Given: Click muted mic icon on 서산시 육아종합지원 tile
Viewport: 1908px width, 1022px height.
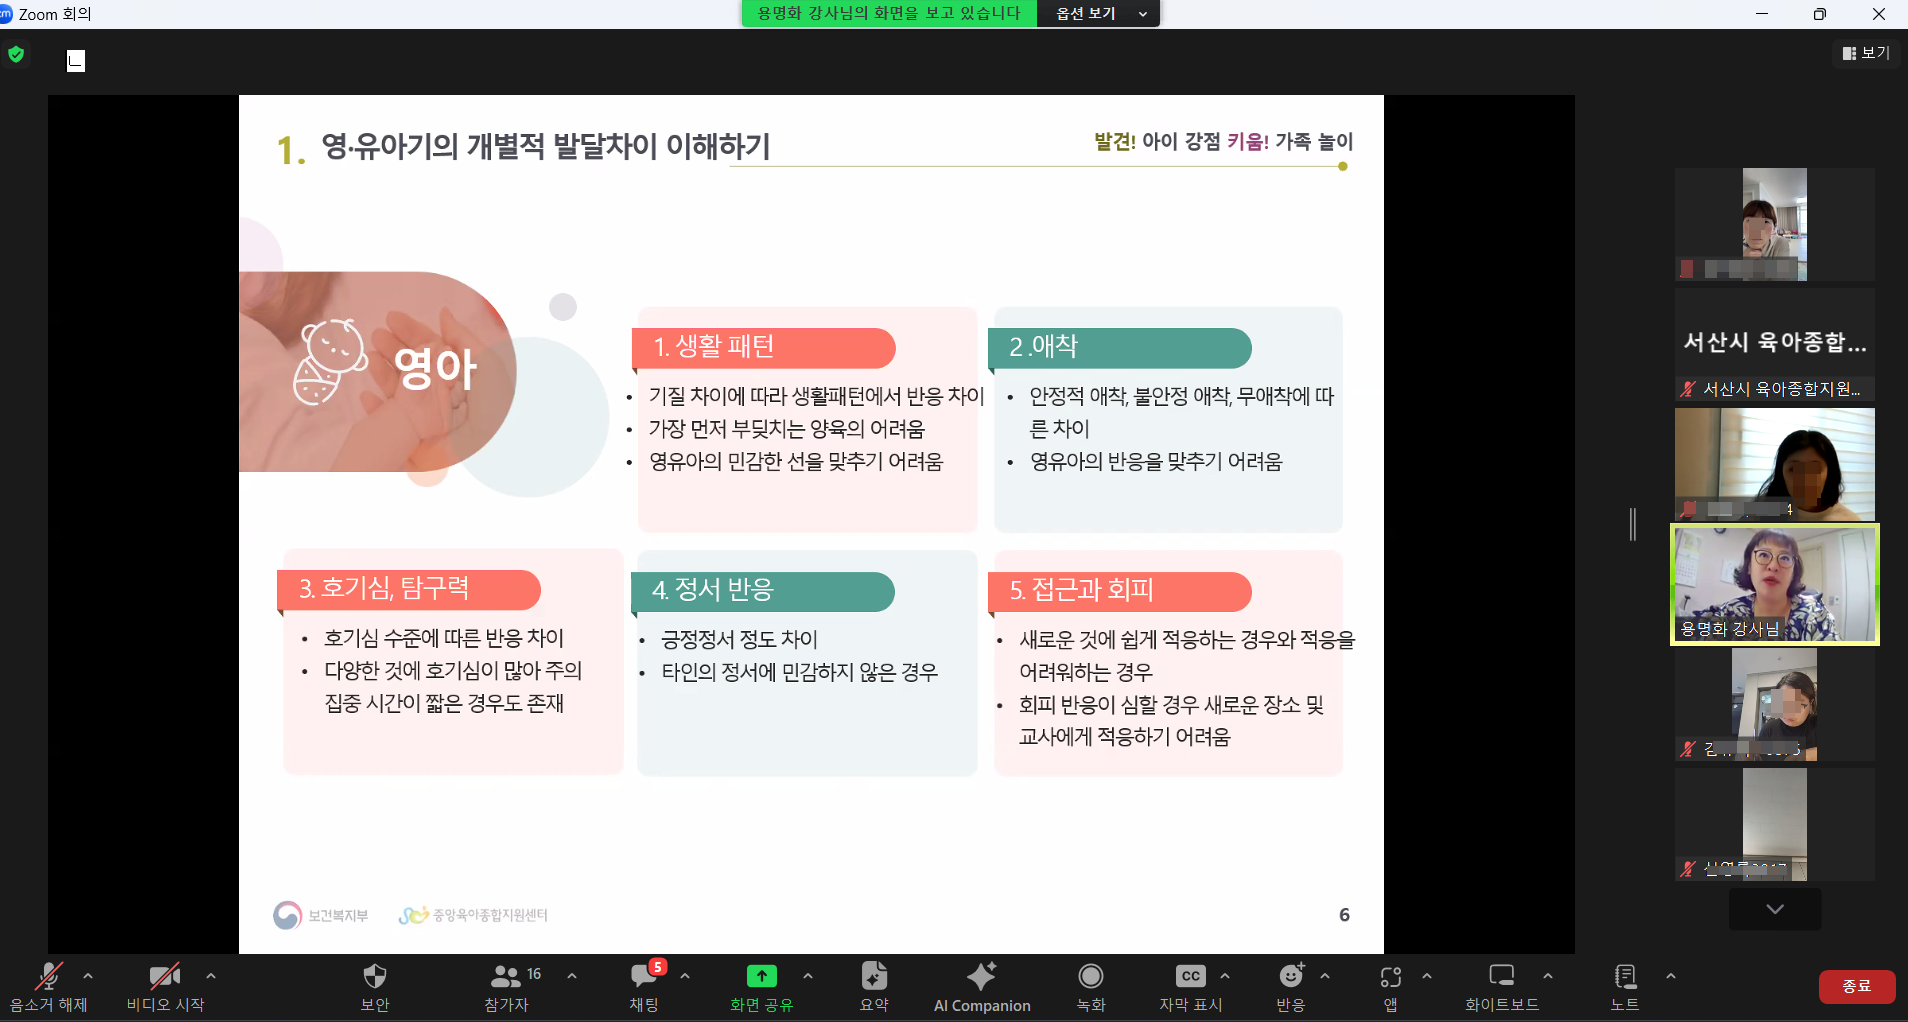Looking at the screenshot, I should tap(1689, 389).
